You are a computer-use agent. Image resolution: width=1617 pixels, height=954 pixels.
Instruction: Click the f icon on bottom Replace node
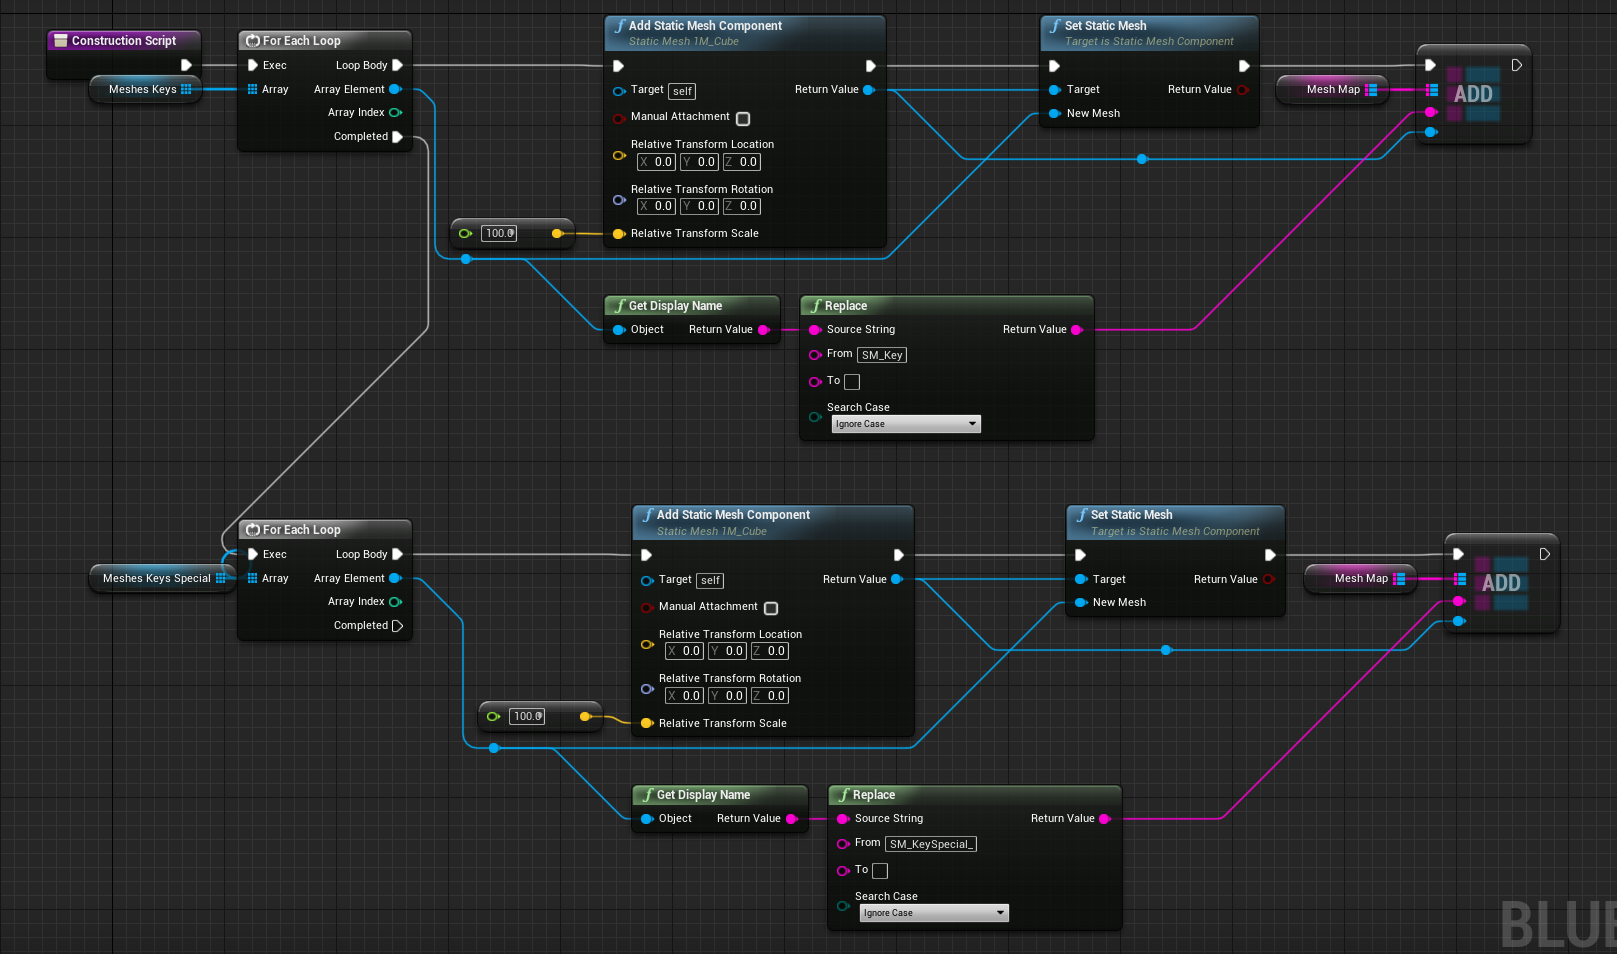845,795
